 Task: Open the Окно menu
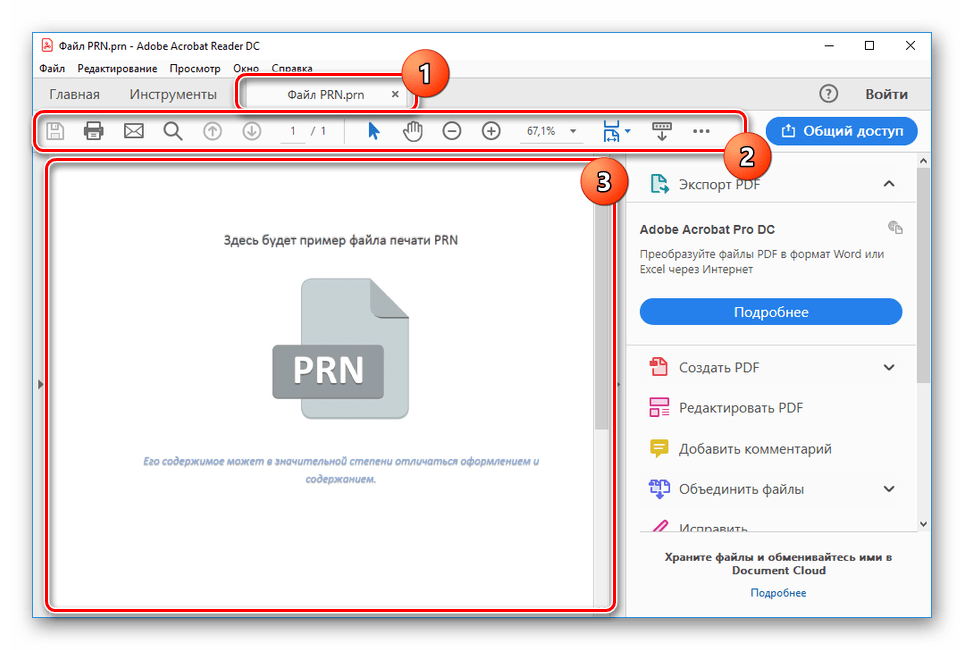(x=246, y=68)
